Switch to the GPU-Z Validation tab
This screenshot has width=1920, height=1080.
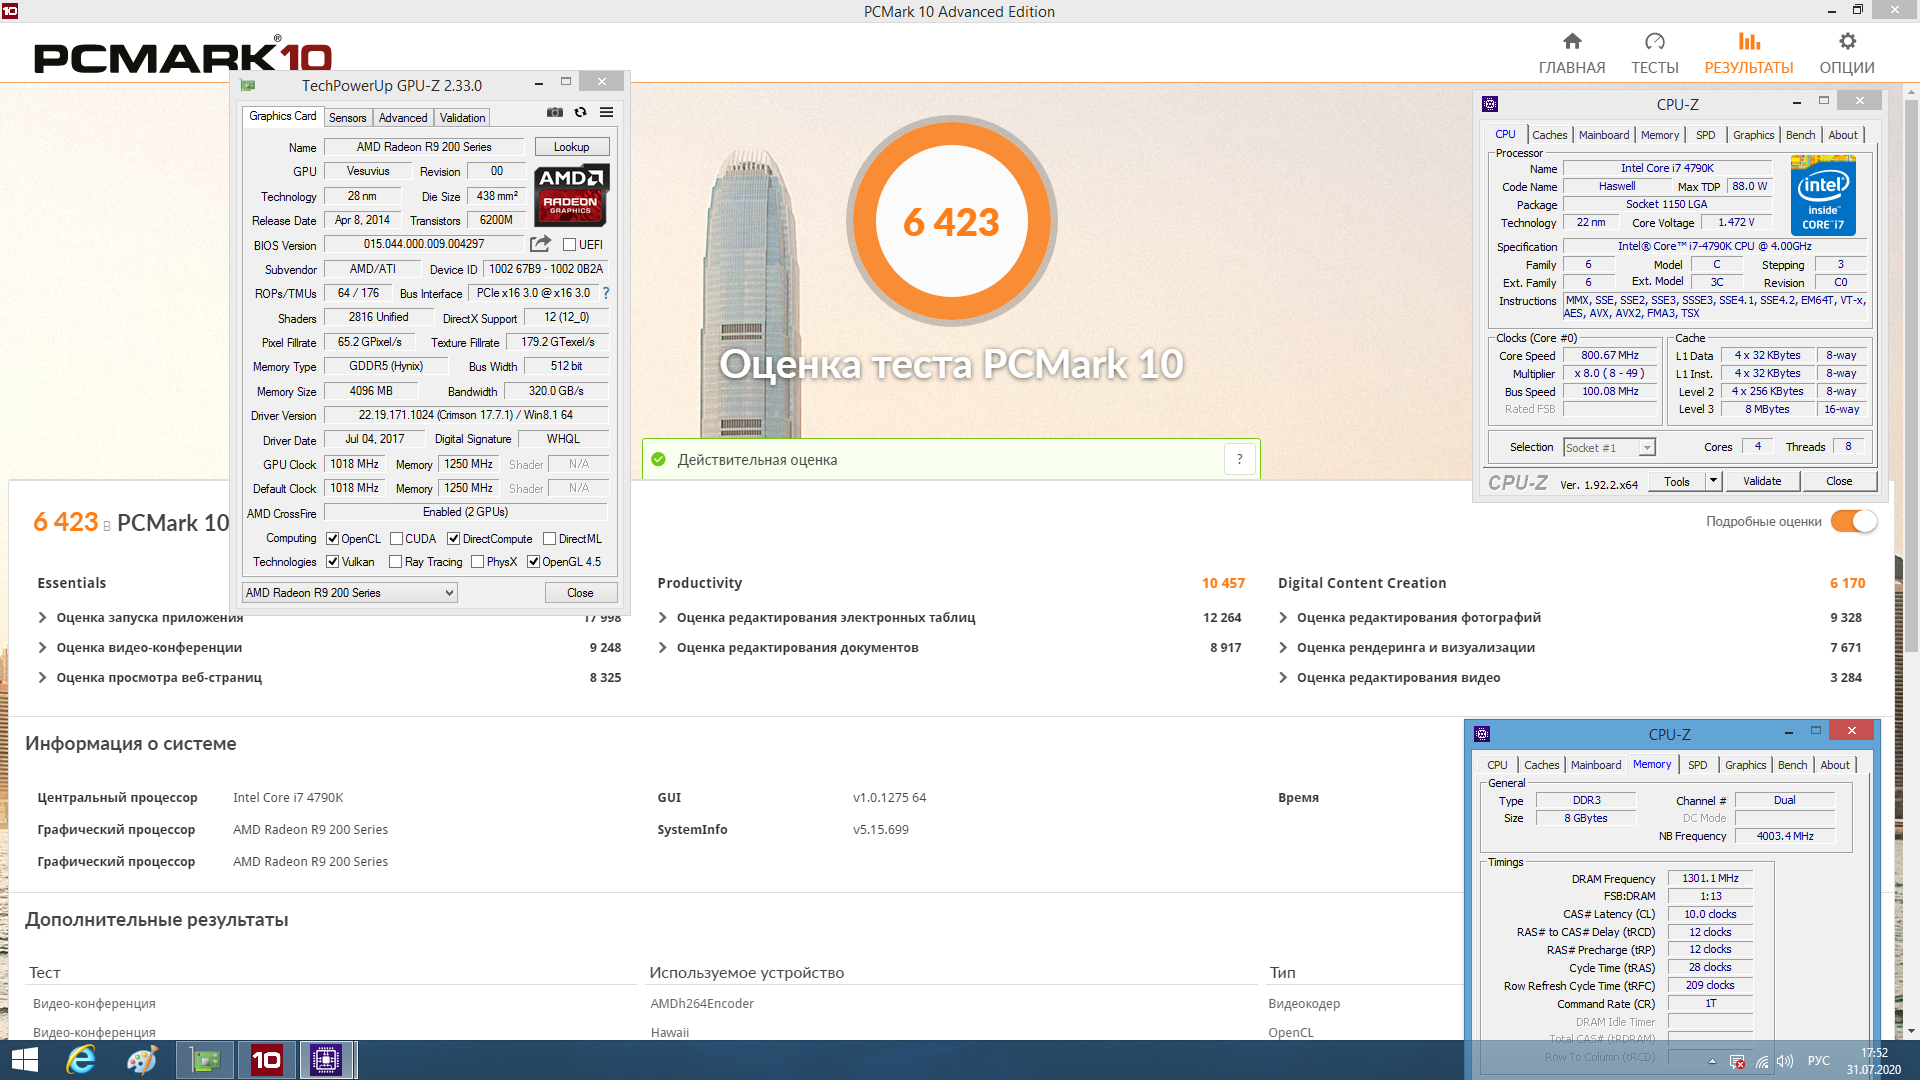tap(463, 118)
